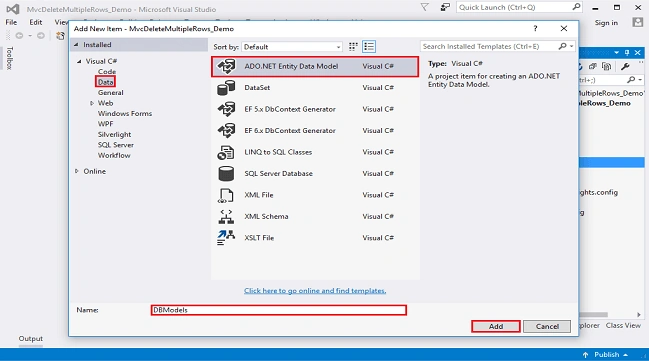Image resolution: width=649 pixels, height=361 pixels.
Task: Collapse the Installed templates section
Action: [76, 45]
